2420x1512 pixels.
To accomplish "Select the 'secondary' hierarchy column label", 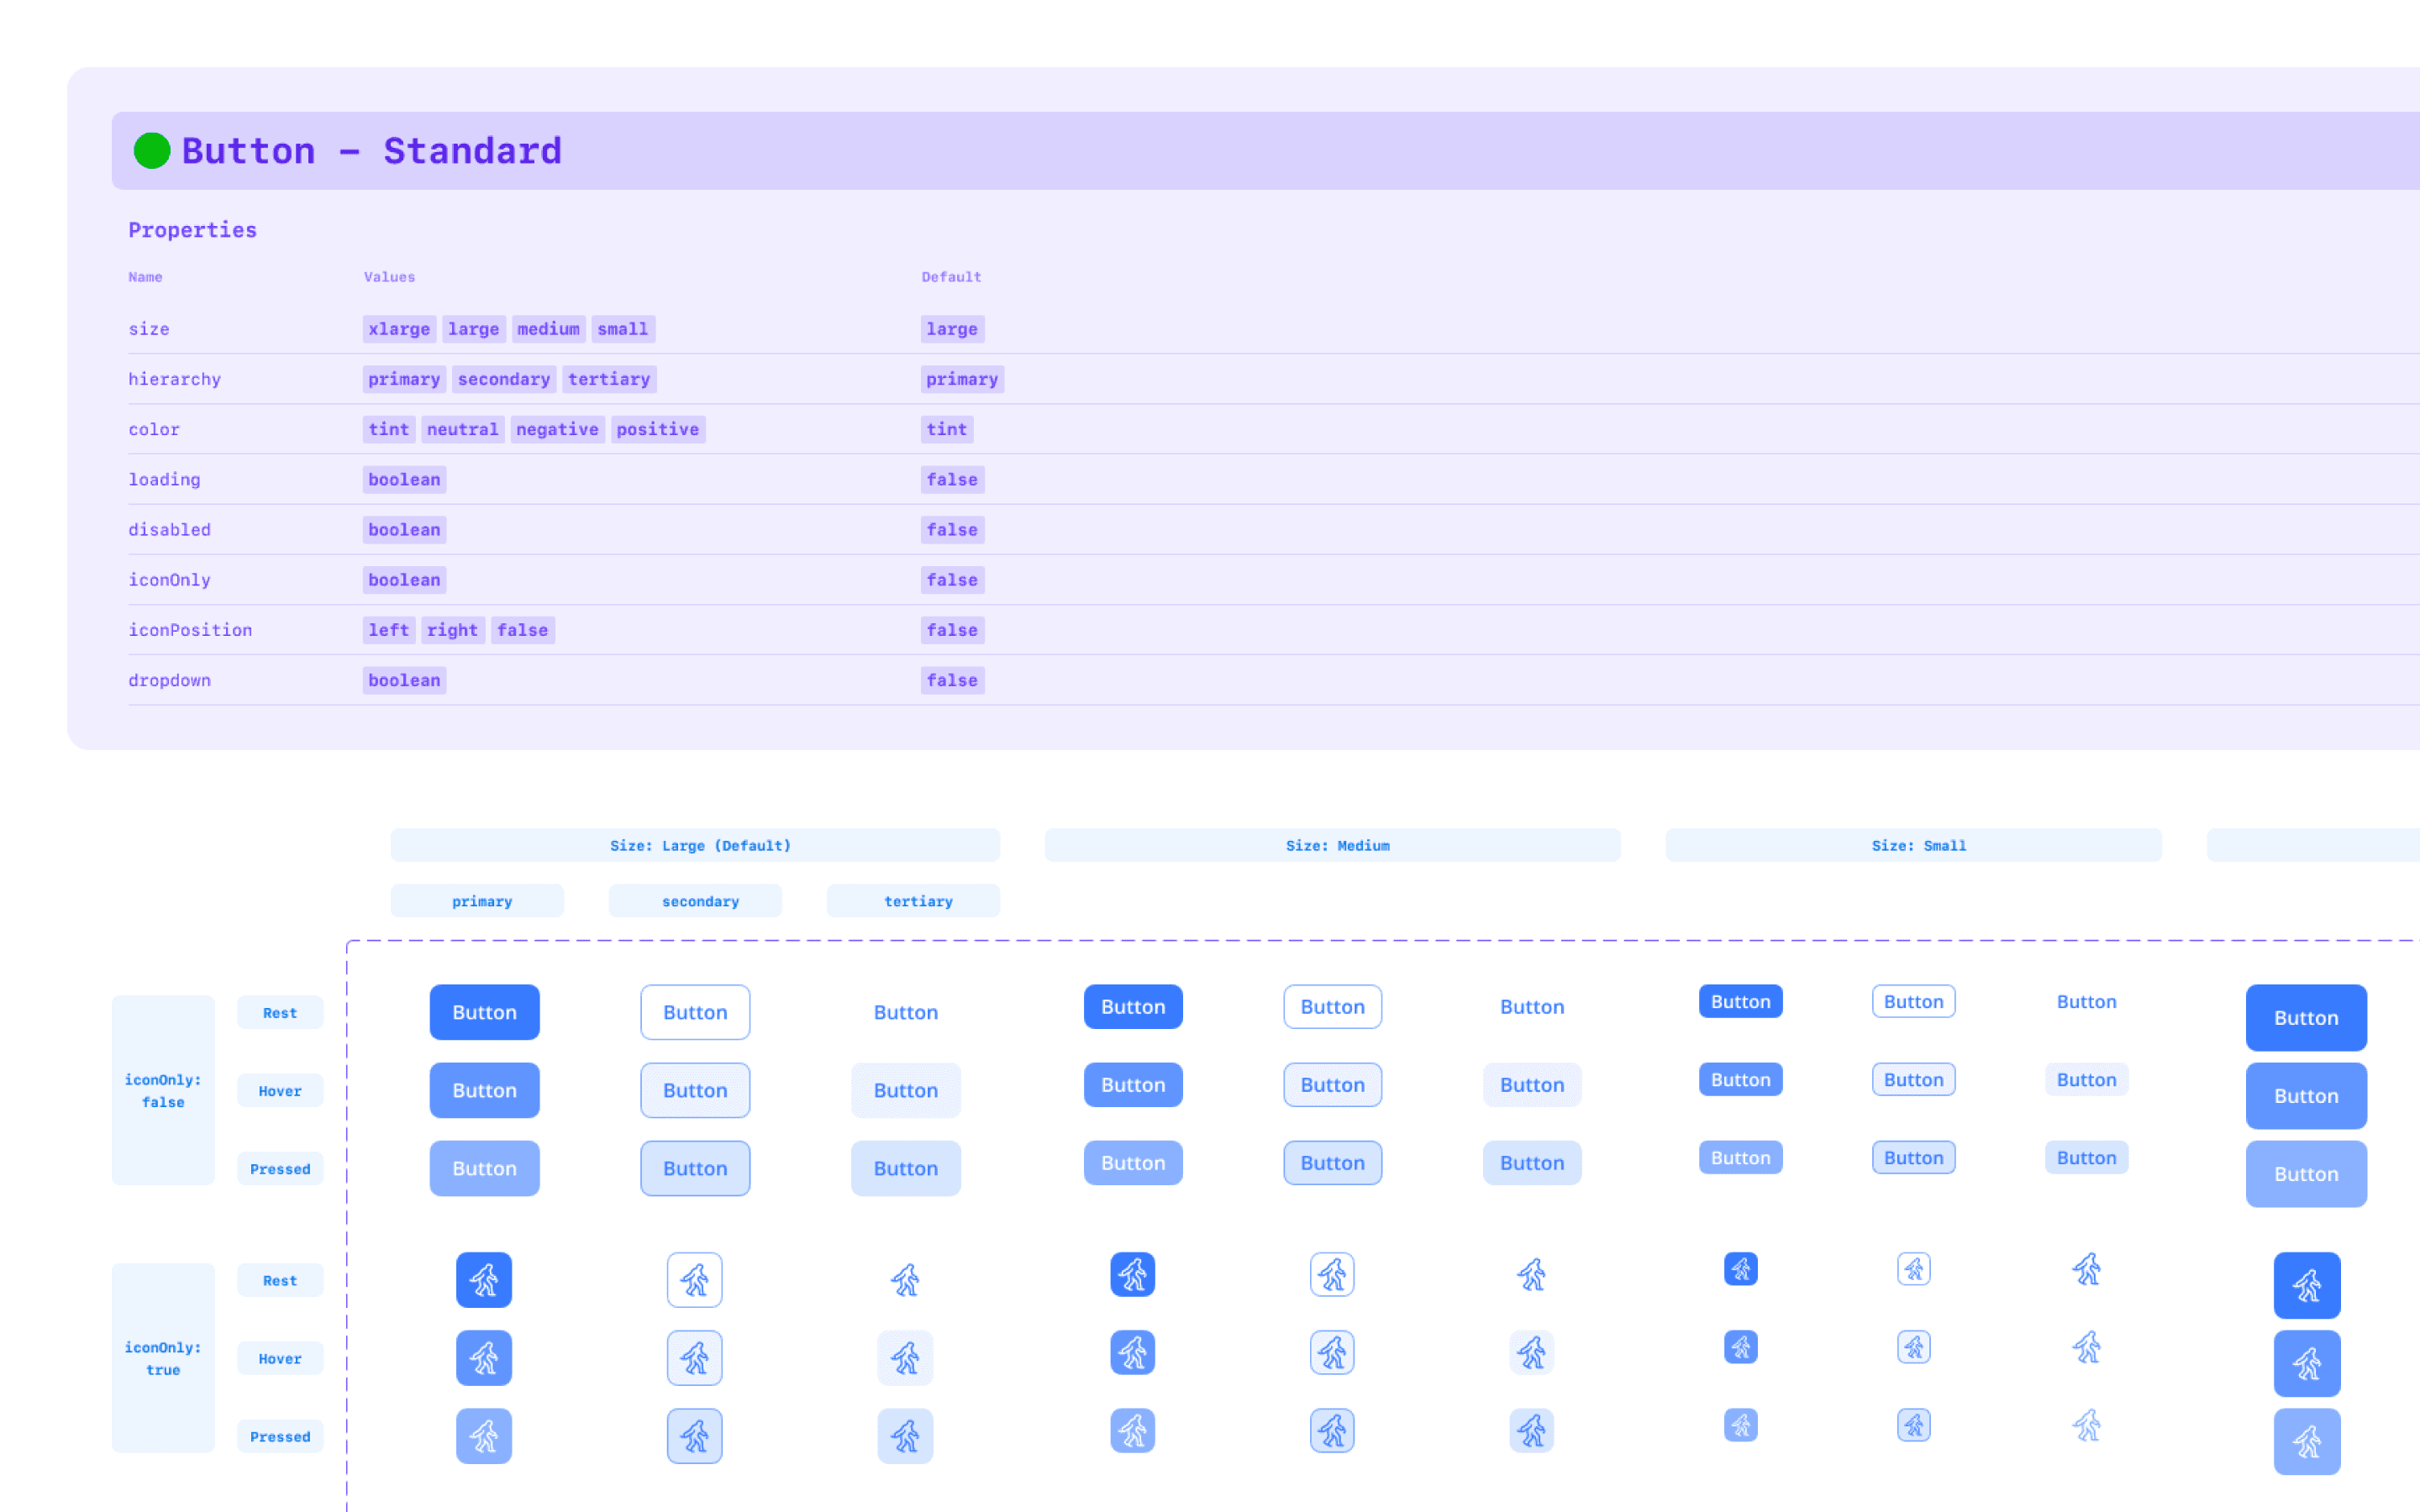I will point(700,901).
